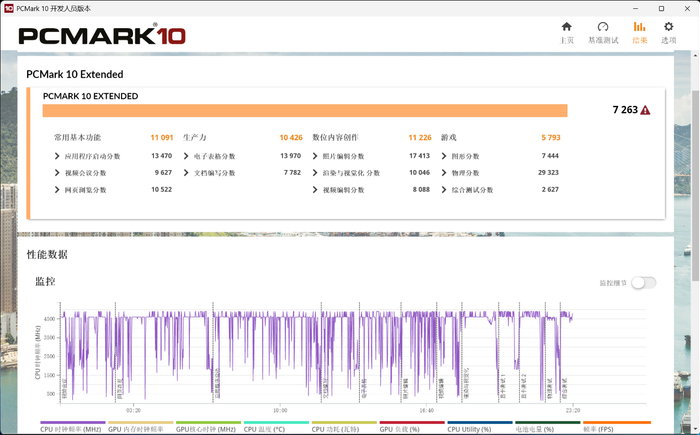Click the 游戏 category heading
This screenshot has height=435, width=700.
coord(449,137)
